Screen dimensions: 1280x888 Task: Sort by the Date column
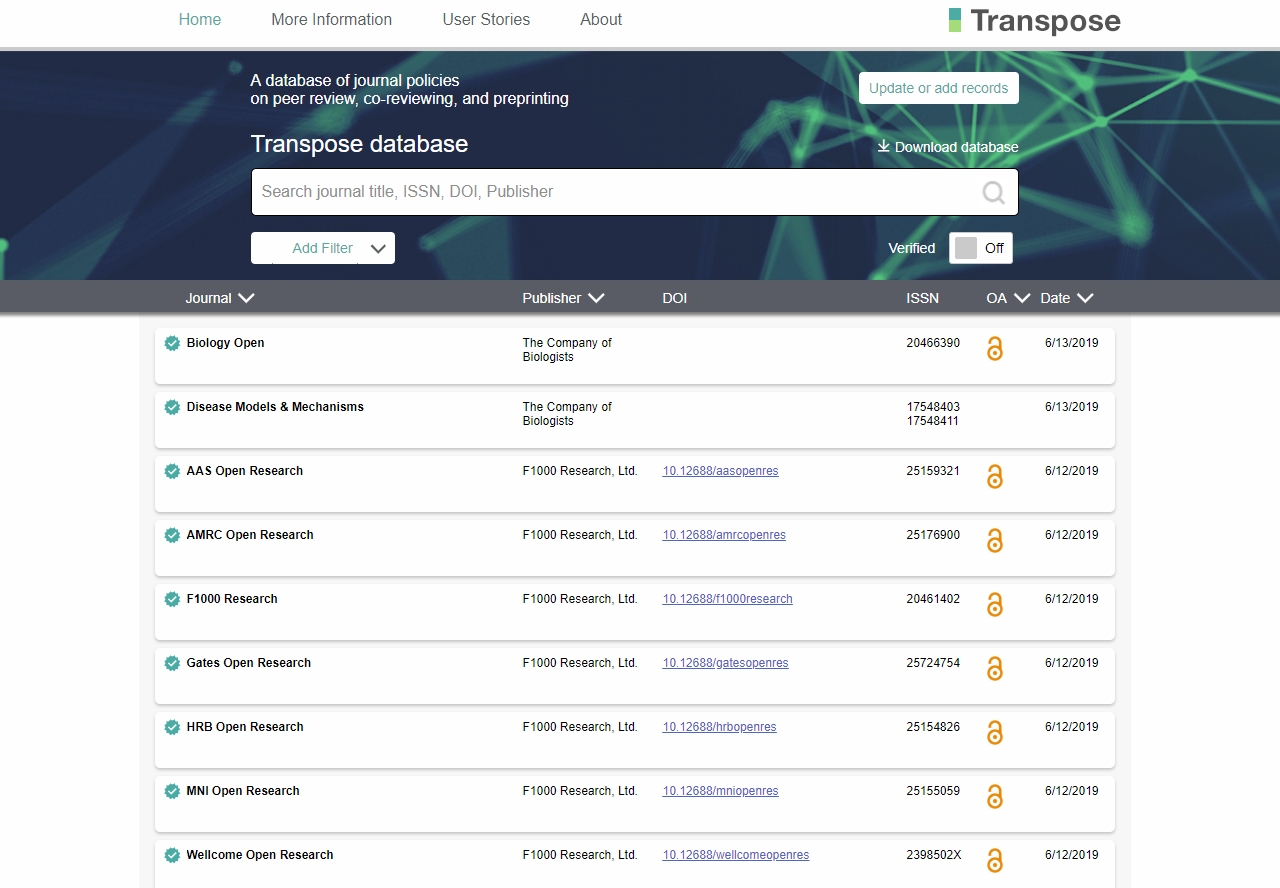tap(1067, 298)
